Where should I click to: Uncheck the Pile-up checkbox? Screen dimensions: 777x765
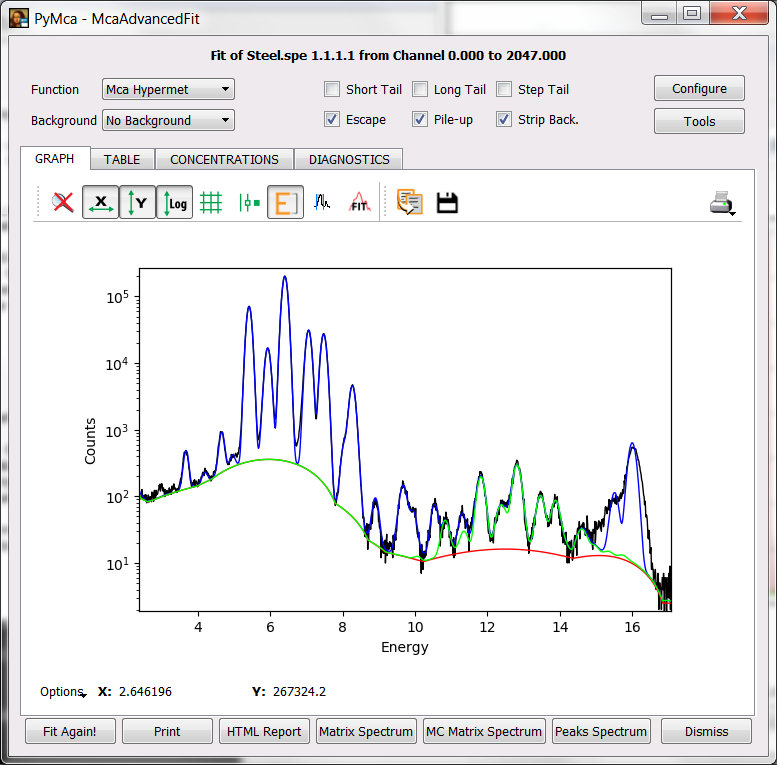pos(420,120)
